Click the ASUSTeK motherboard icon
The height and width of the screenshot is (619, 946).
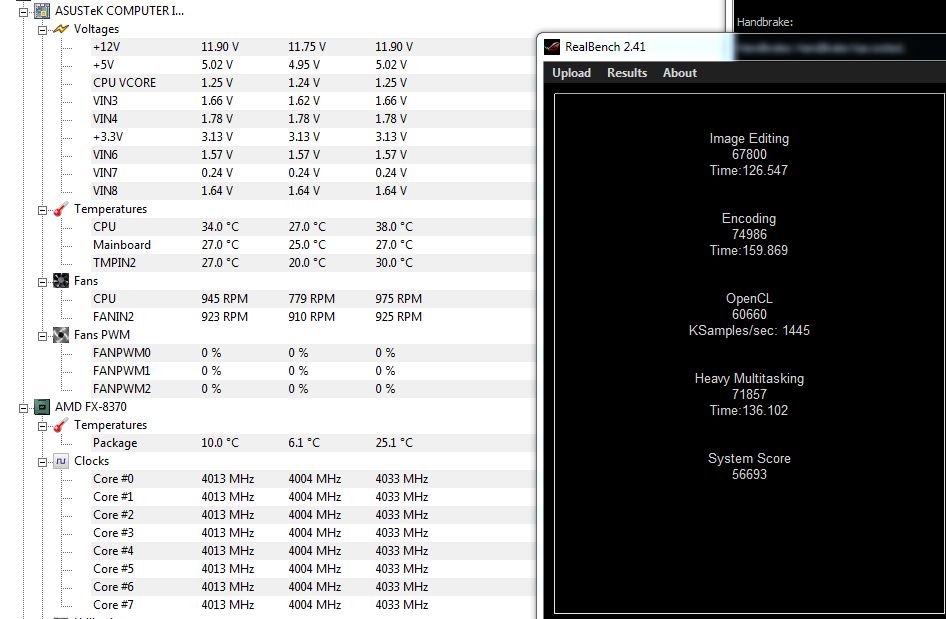(42, 11)
